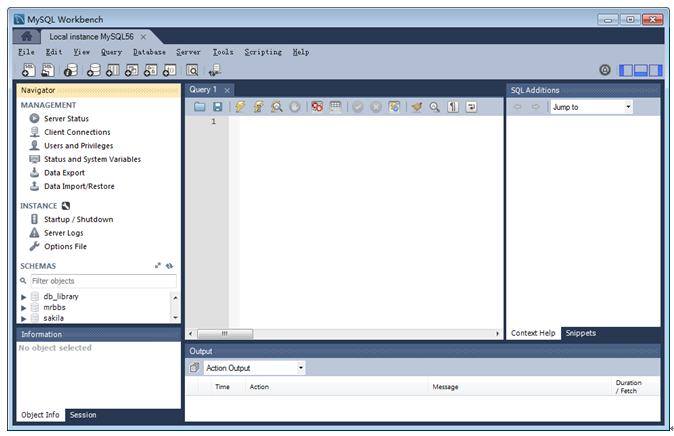
Task: Stop query execution icon
Action: (295, 107)
